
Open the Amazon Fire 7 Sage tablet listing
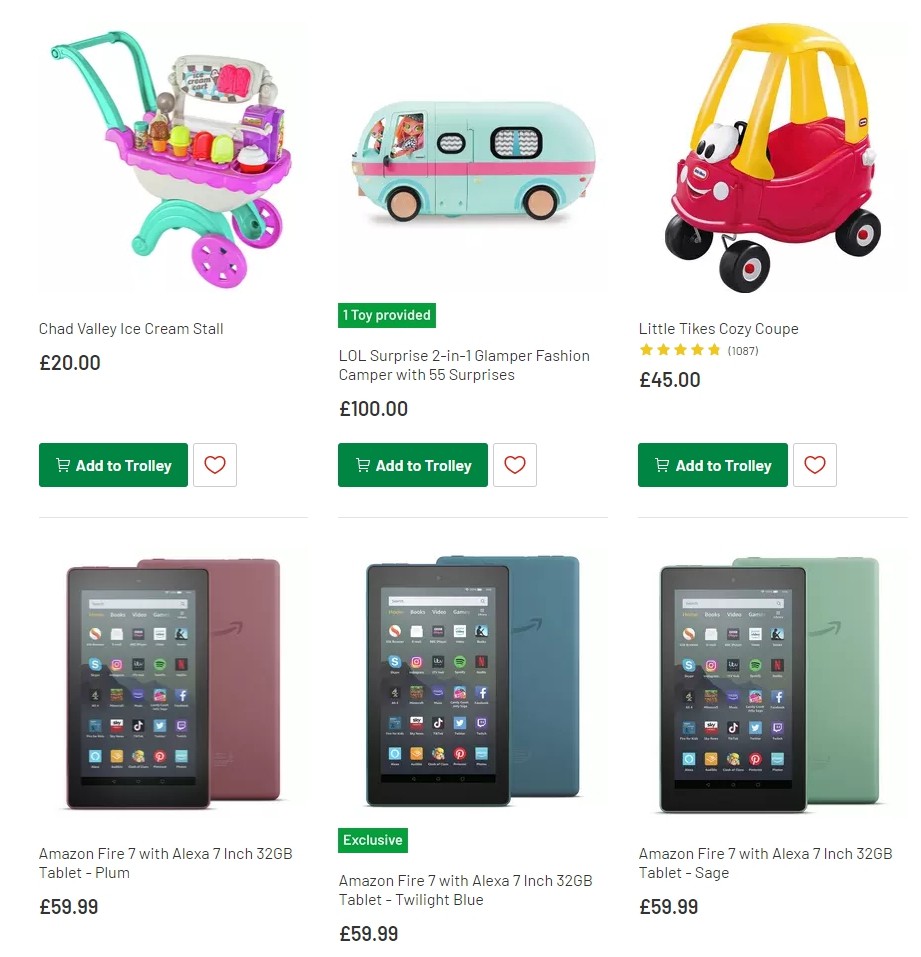point(765,863)
